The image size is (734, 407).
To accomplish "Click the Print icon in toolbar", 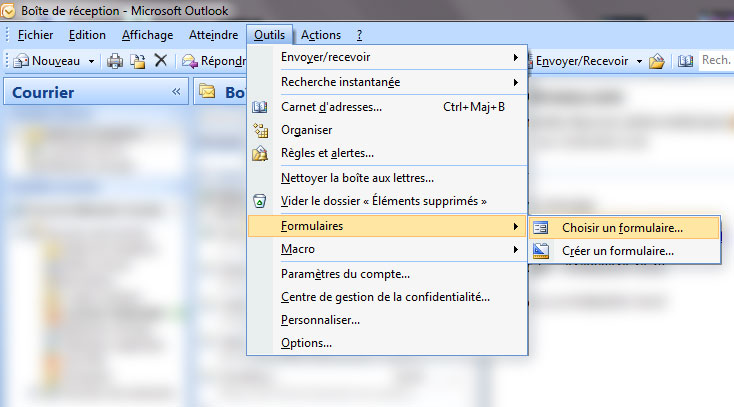I will click(115, 61).
